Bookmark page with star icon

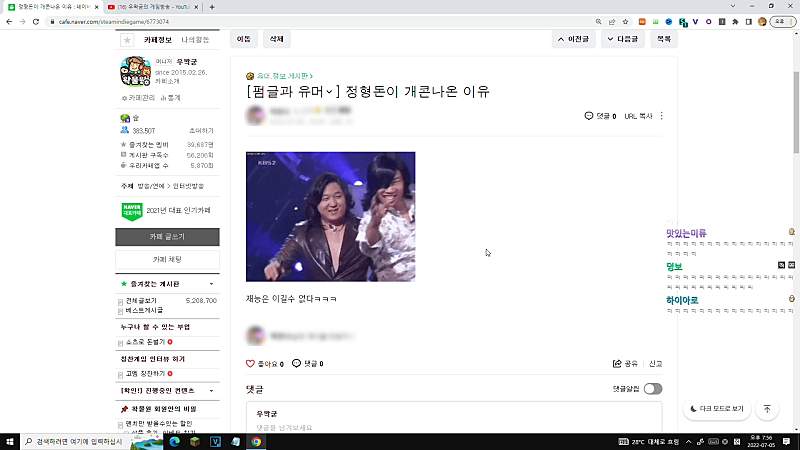point(625,22)
